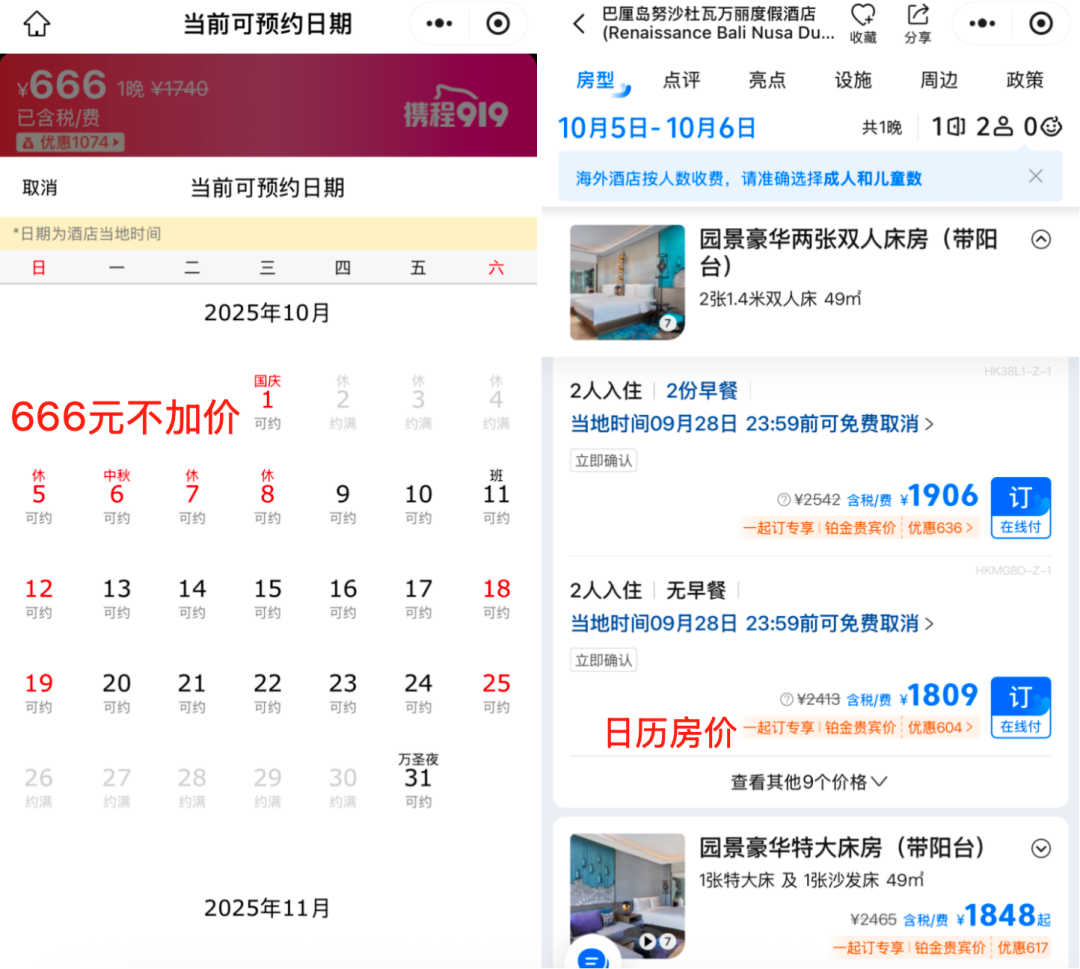
Task: Click the ¥2542 price info icon
Action: tap(783, 499)
